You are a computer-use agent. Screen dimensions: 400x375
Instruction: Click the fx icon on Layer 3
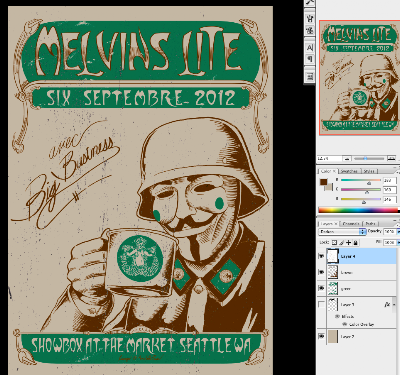tap(387, 304)
